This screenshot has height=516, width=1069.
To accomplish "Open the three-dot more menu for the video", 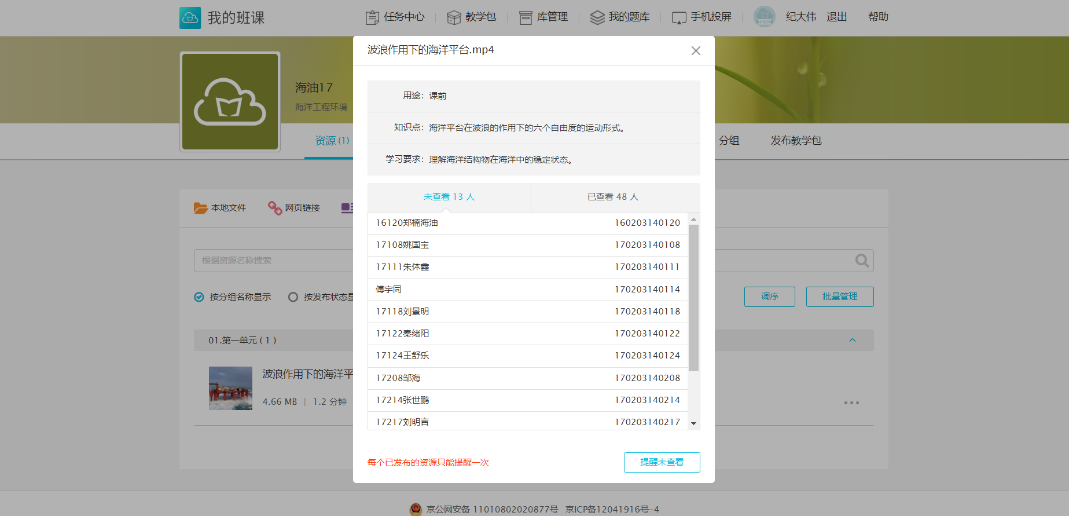I will (851, 403).
